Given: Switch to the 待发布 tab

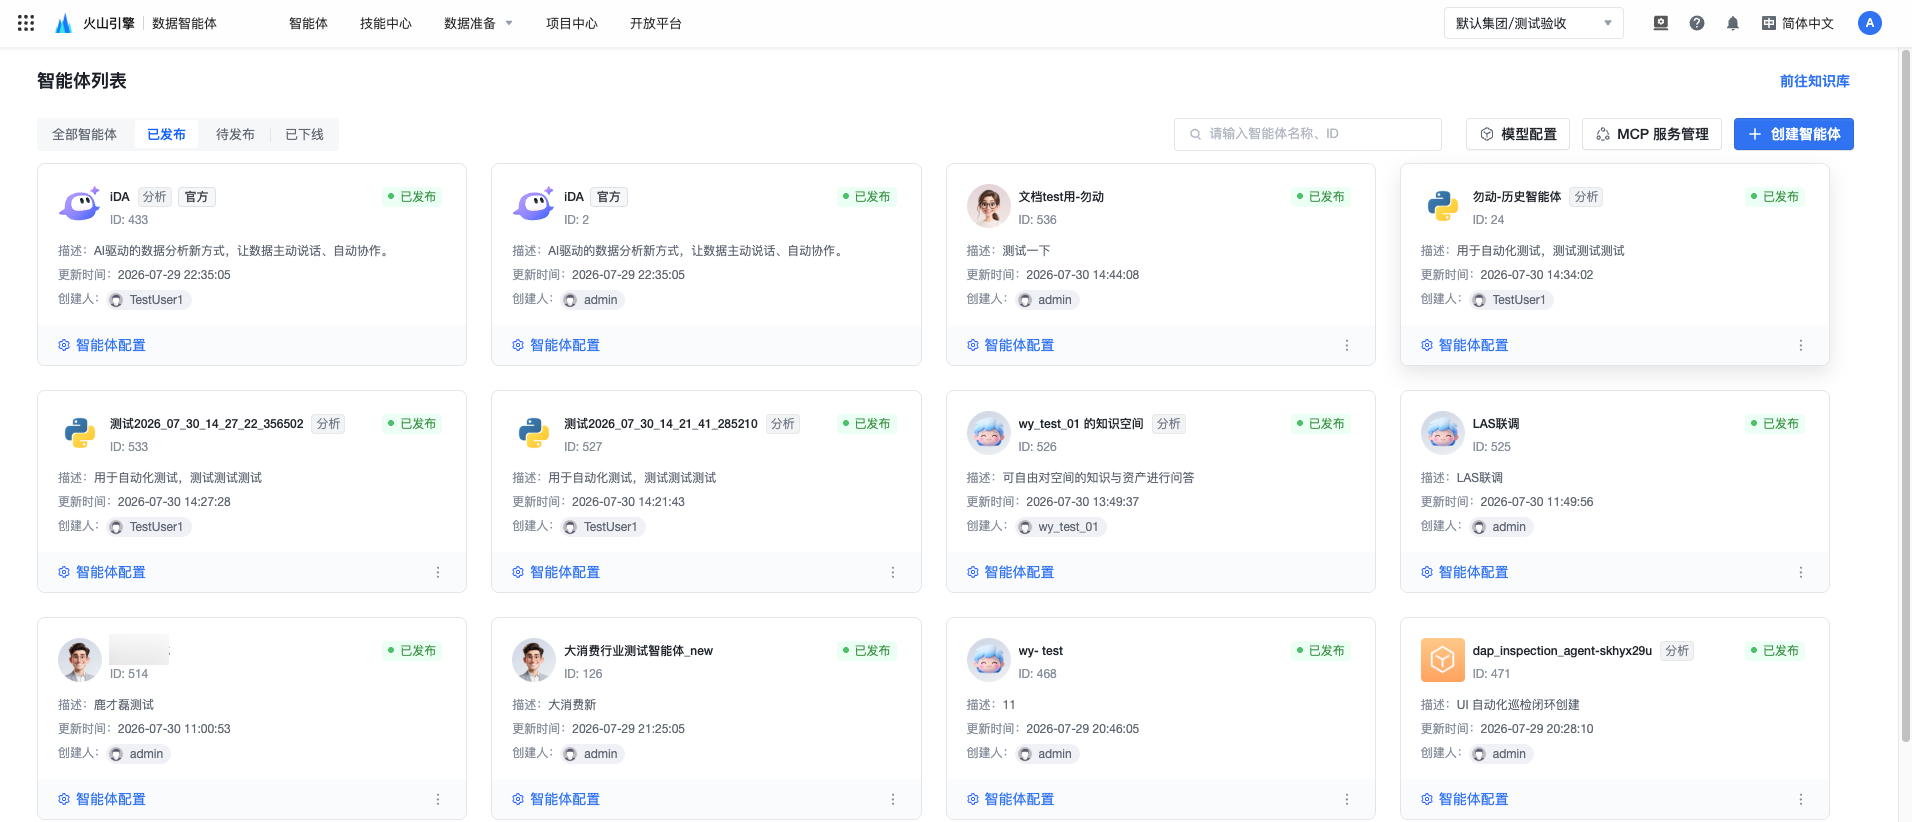Looking at the screenshot, I should click(x=235, y=134).
